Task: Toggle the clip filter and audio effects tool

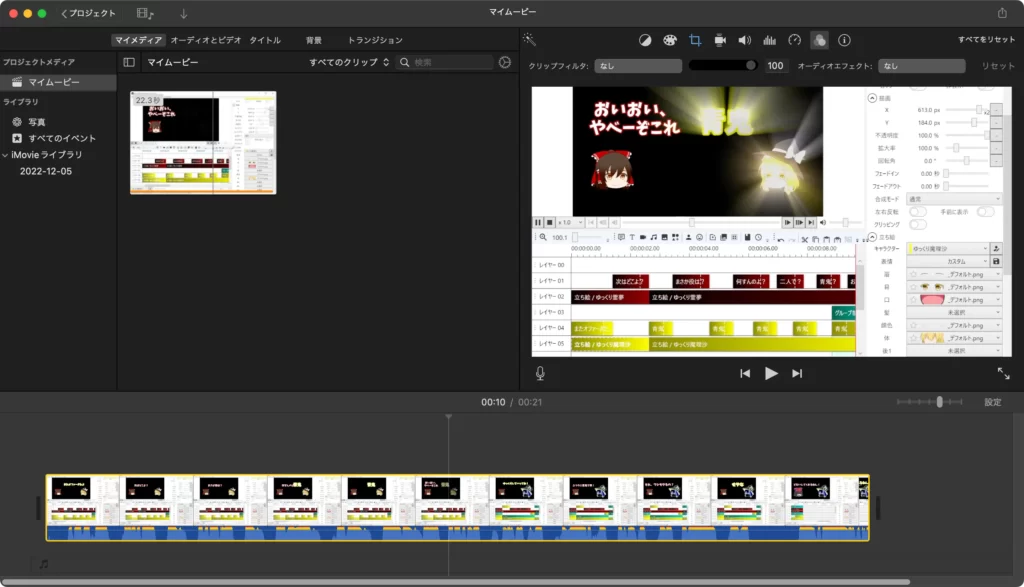Action: 819,40
